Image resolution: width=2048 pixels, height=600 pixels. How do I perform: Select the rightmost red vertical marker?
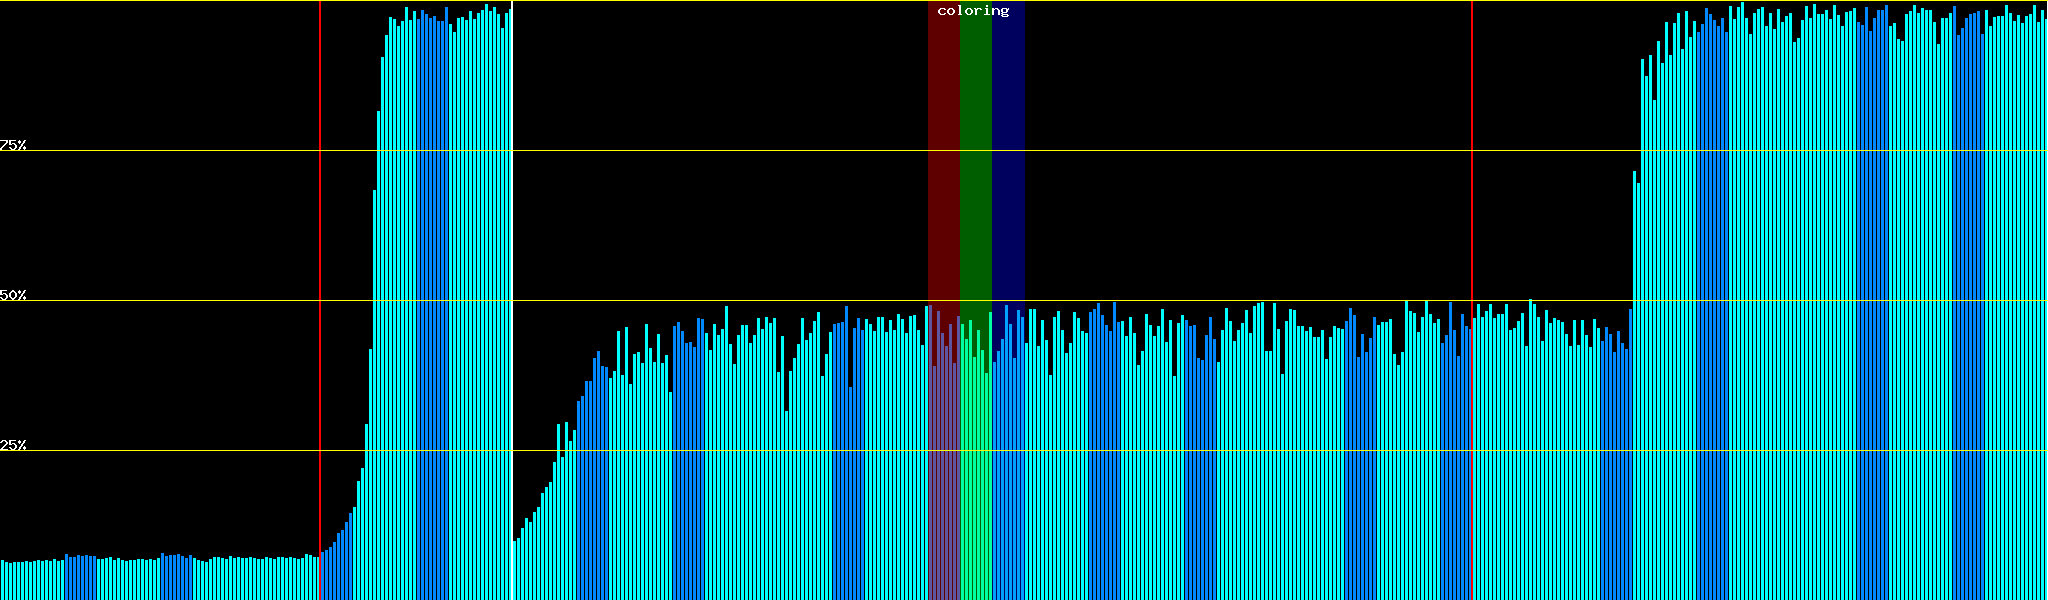(1472, 200)
